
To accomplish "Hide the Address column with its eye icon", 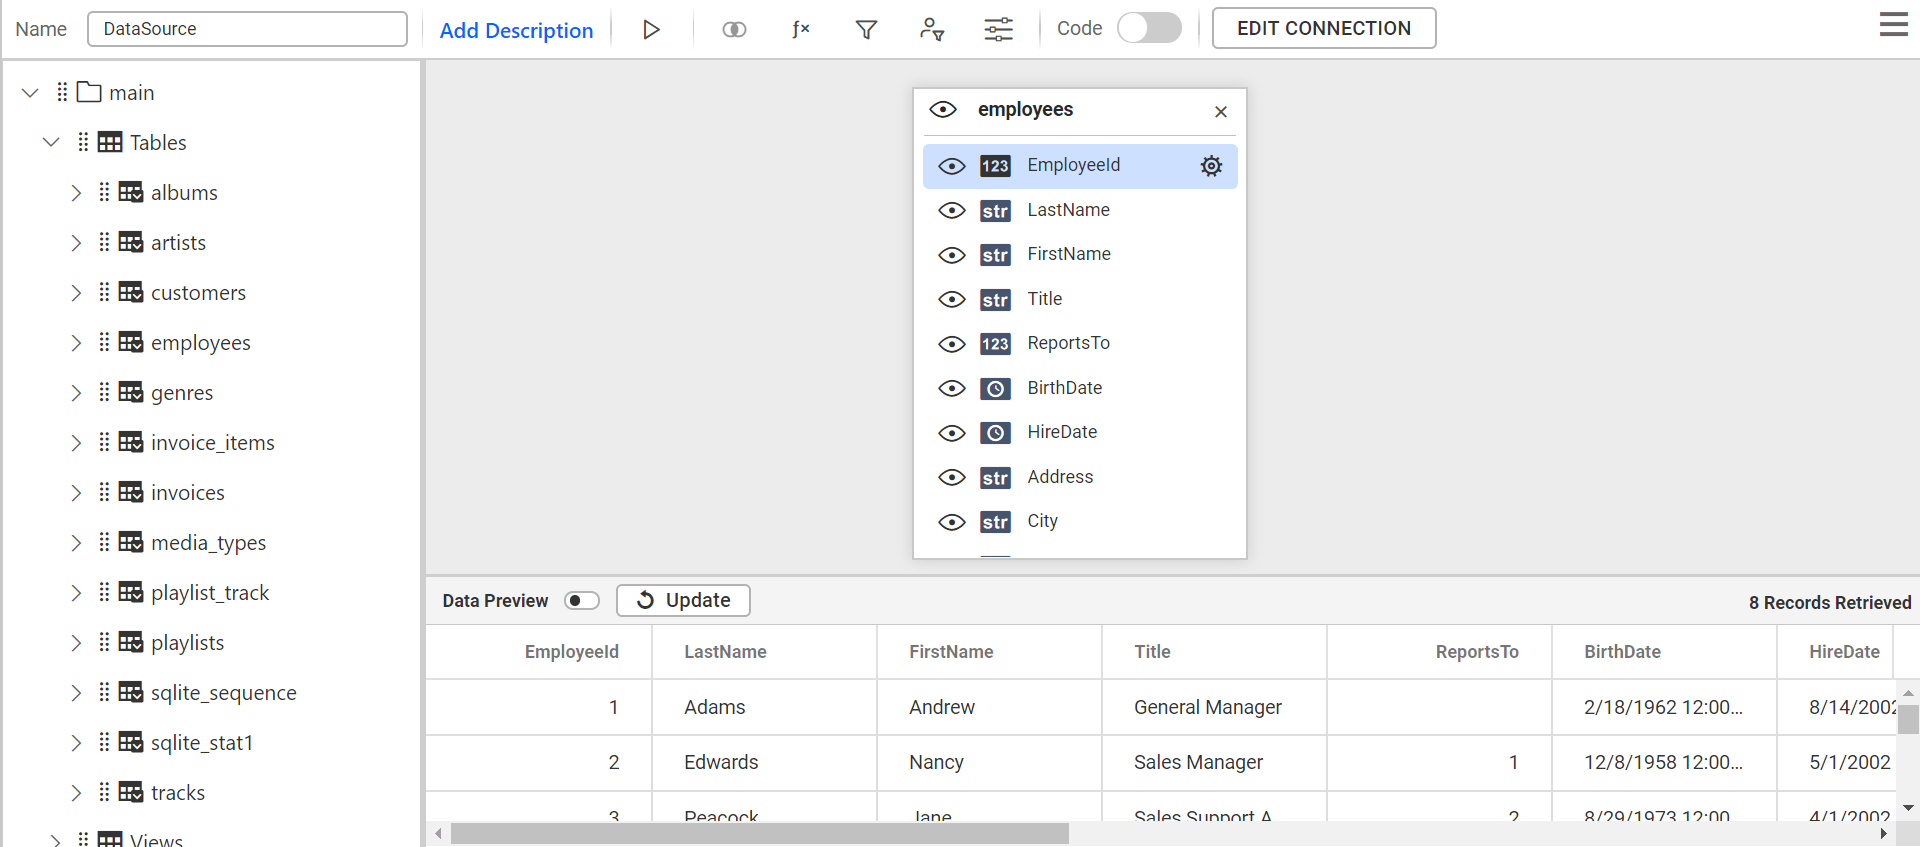I will point(952,478).
